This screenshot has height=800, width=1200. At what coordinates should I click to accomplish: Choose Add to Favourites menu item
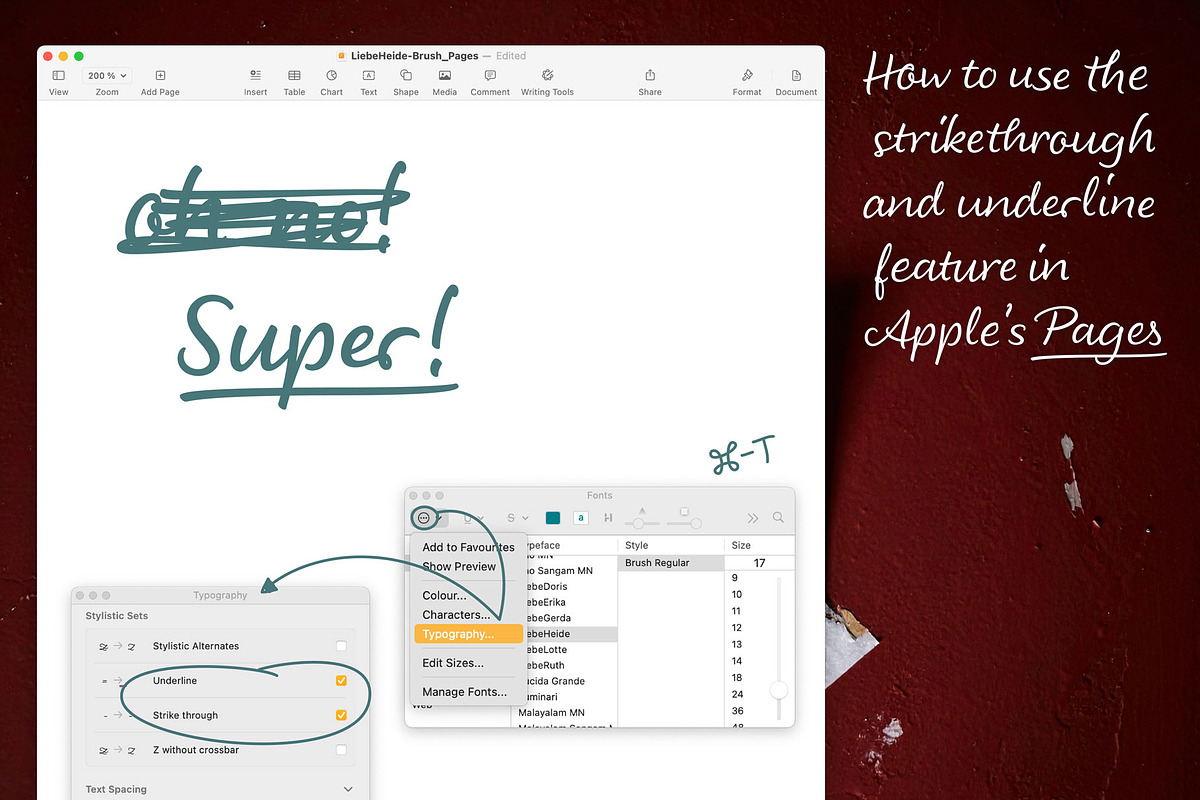click(x=468, y=547)
